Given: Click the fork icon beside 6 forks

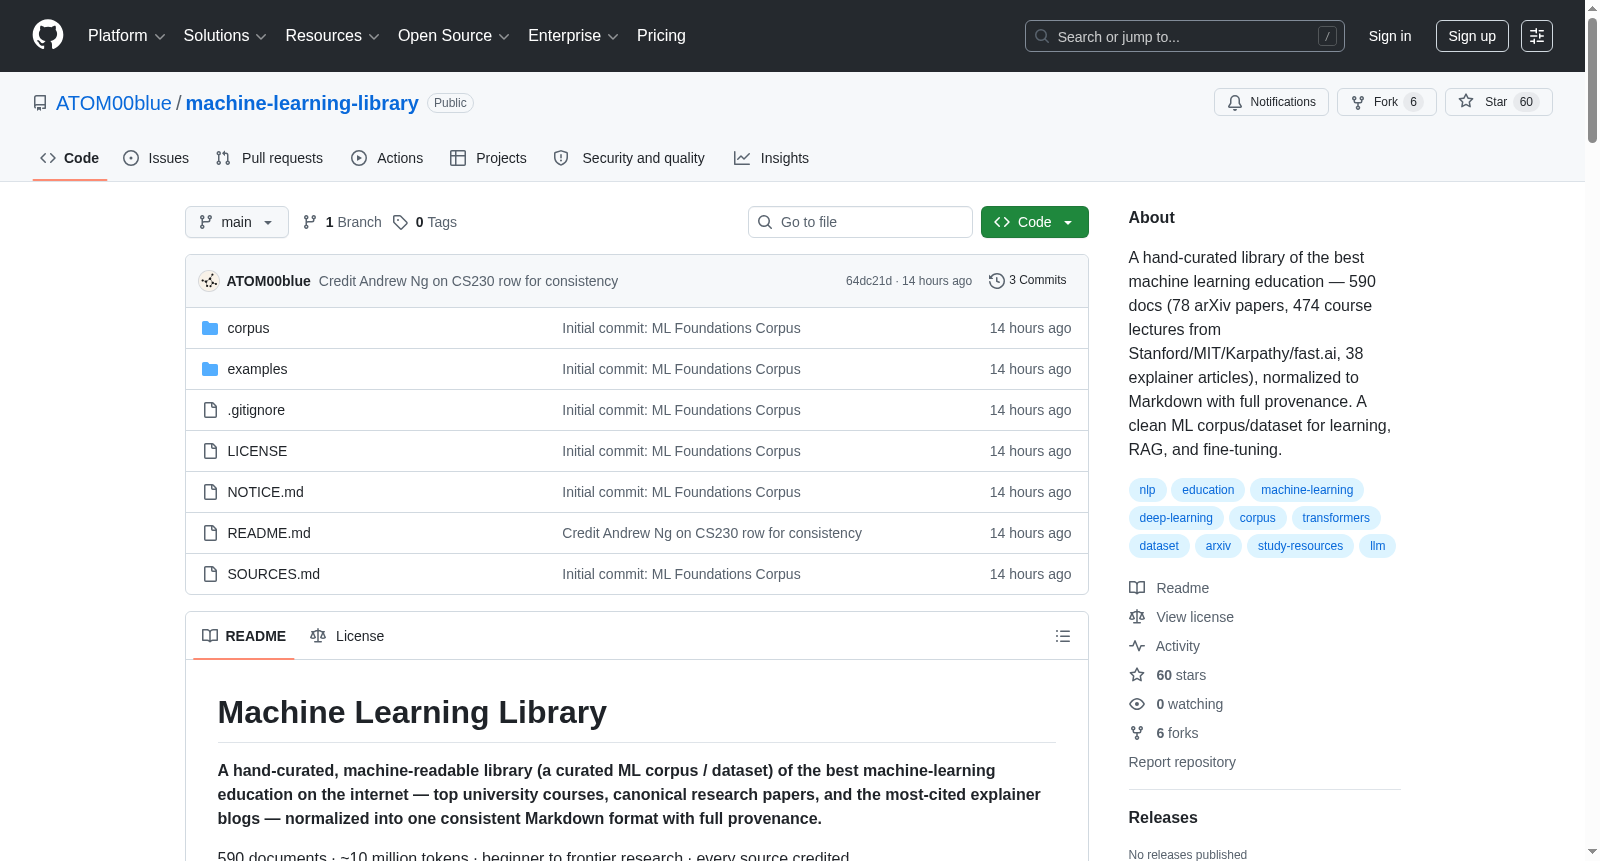Looking at the screenshot, I should 1137,733.
